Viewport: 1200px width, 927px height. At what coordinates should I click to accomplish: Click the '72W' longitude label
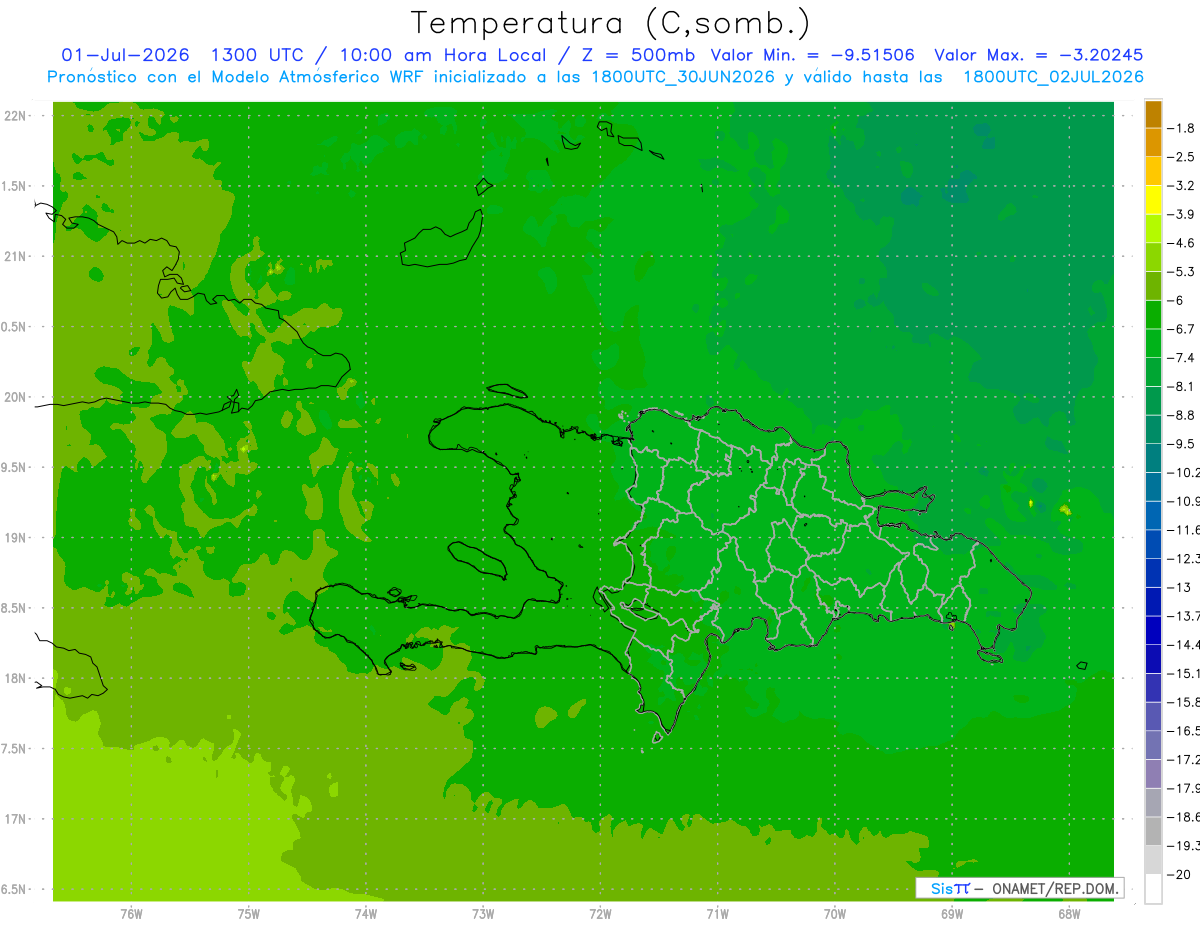(600, 914)
